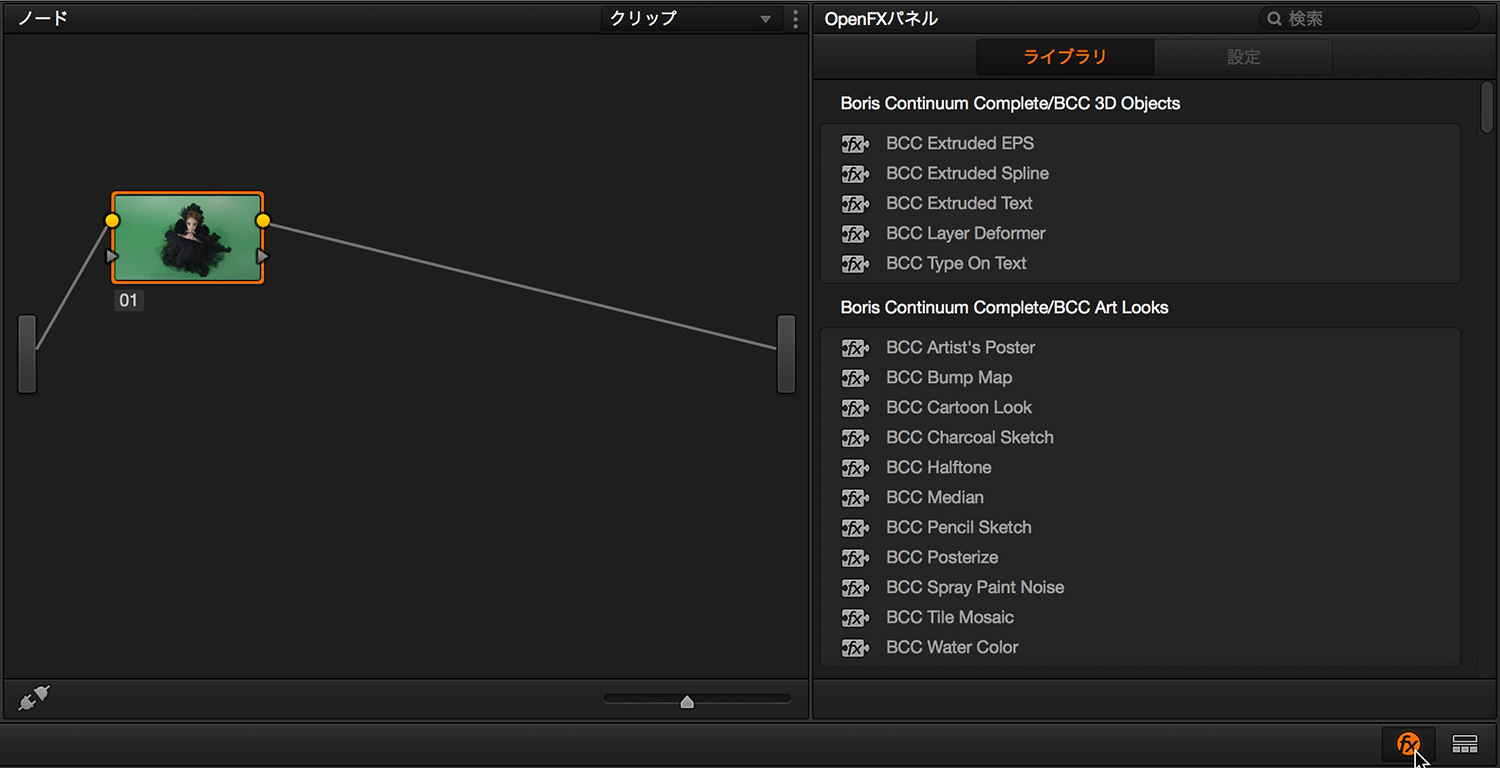
Task: Click the fx icon beside BCC Halftone
Action: 855,467
